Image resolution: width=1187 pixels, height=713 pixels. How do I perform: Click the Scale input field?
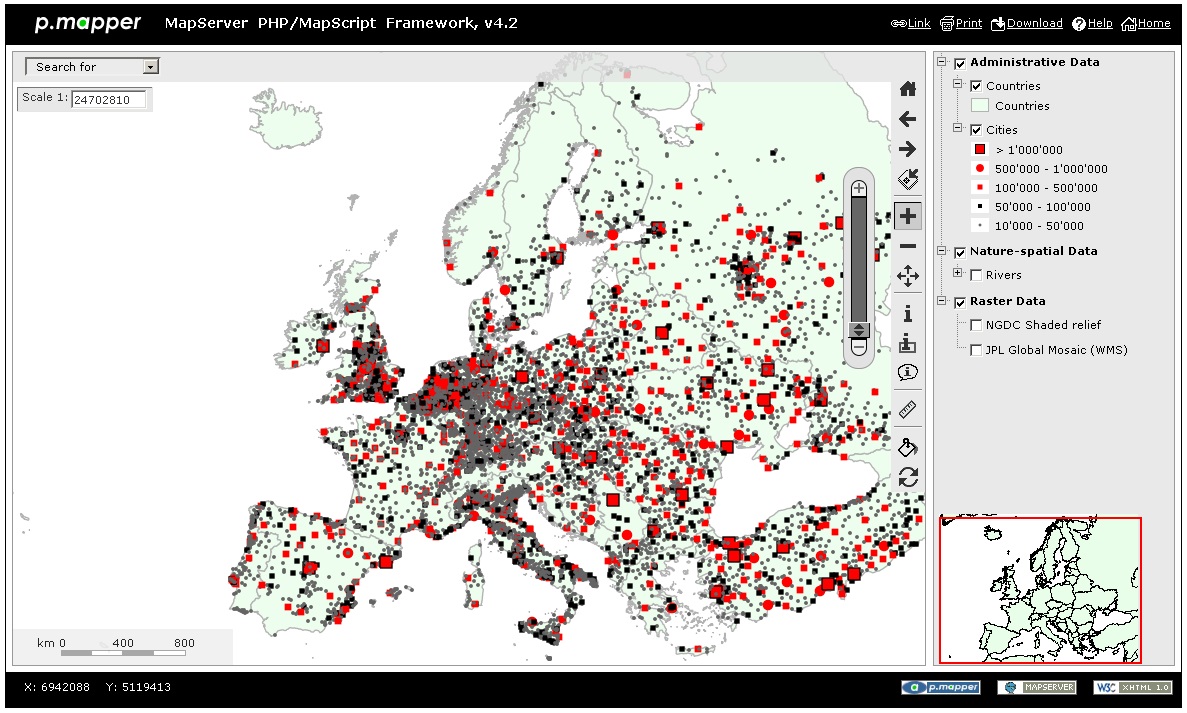pos(108,100)
